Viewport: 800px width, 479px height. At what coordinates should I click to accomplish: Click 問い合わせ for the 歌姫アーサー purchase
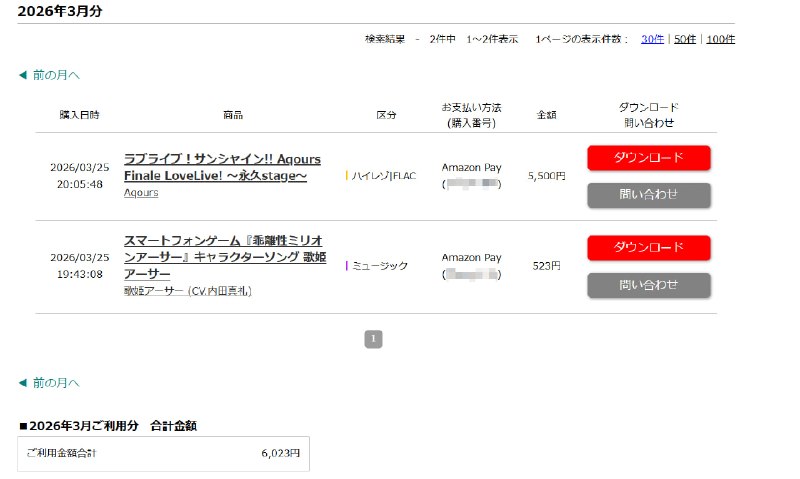click(648, 285)
